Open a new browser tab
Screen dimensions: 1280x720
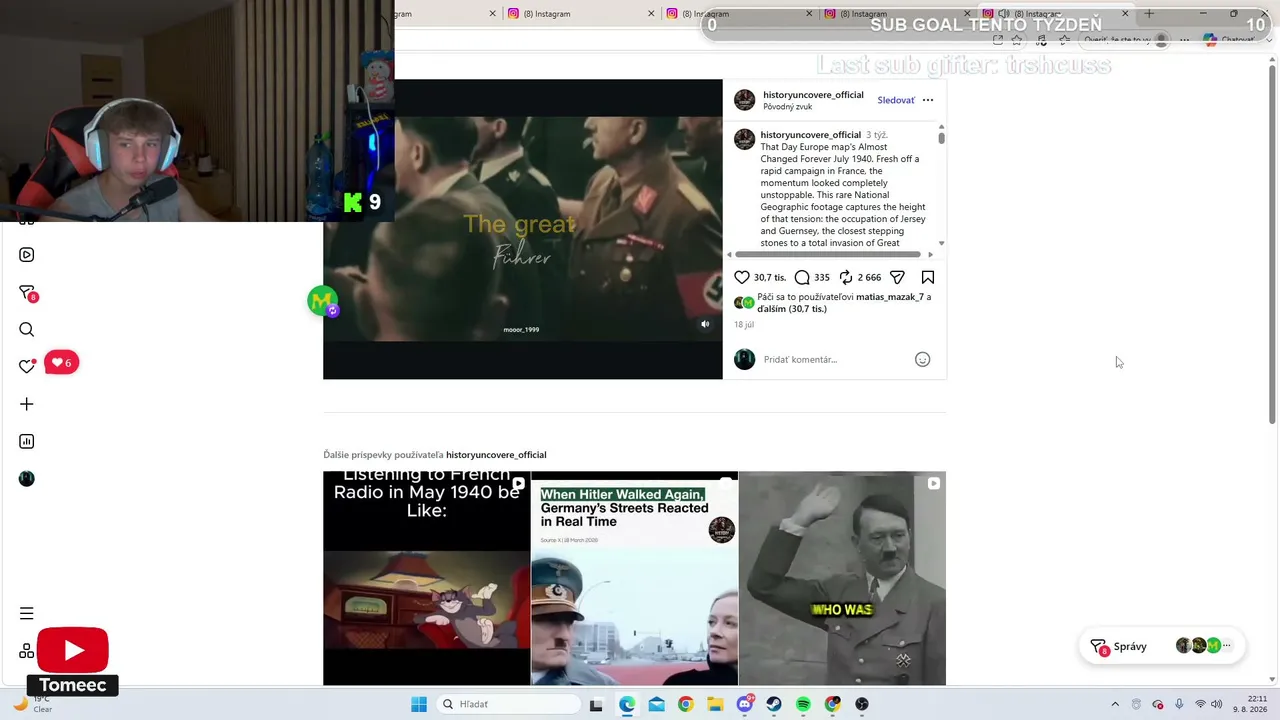coord(1149,14)
